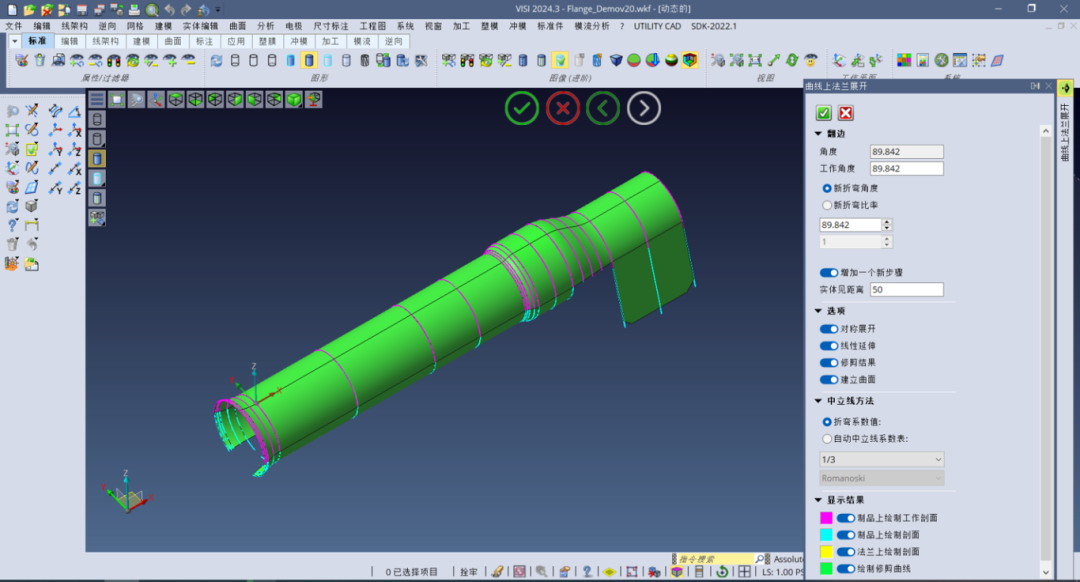Click the selected shaded cylinder in viewport side bar
1080x582 pixels.
coord(97,158)
